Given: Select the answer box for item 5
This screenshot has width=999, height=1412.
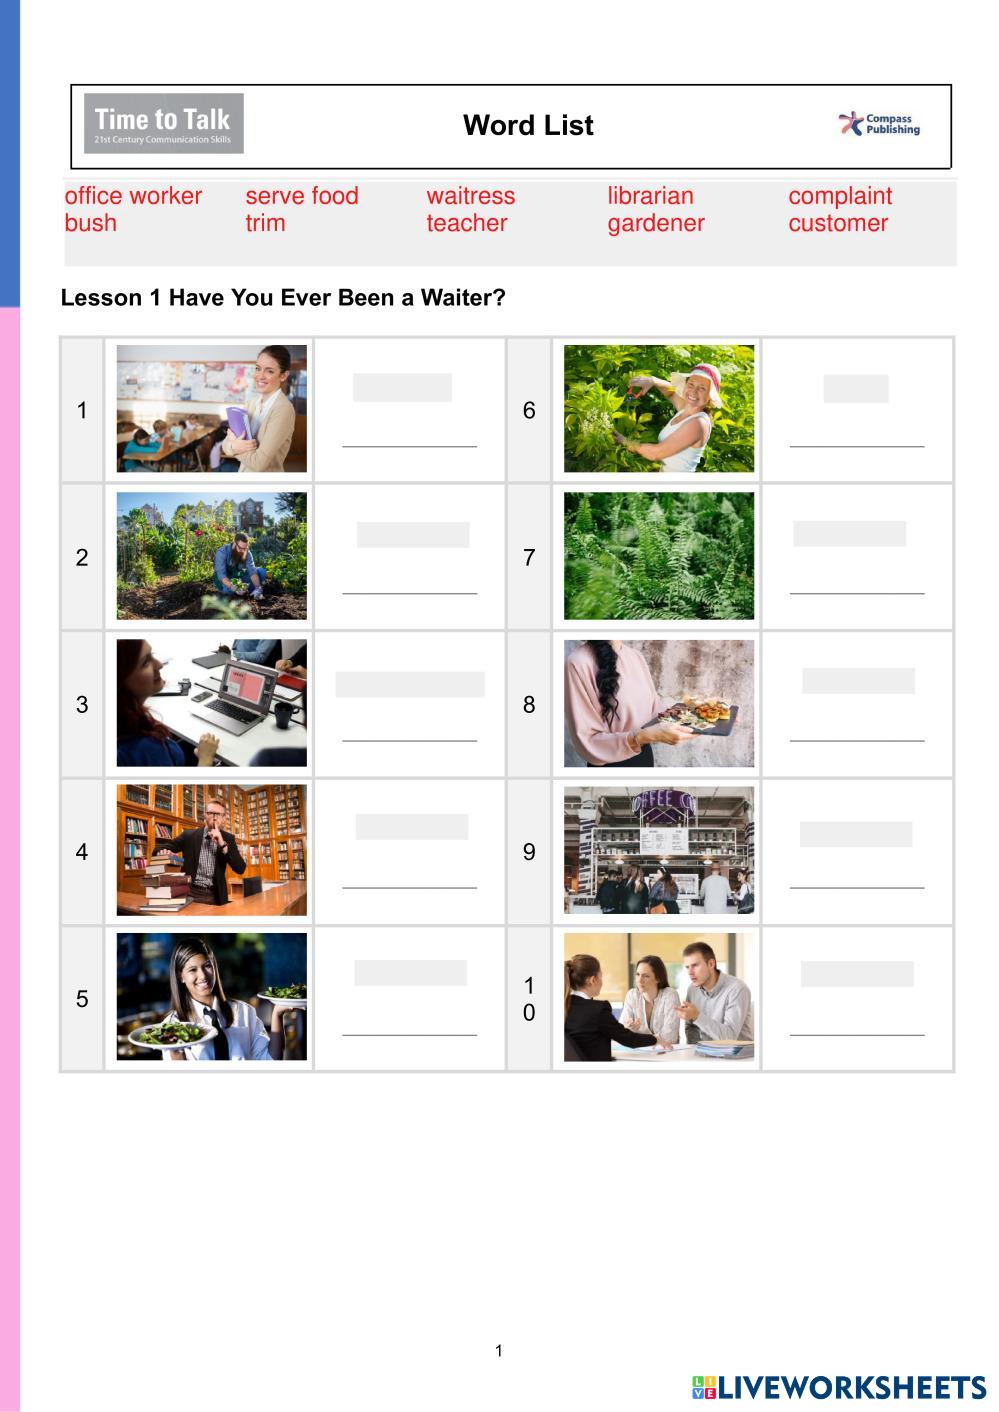Looking at the screenshot, I should (x=411, y=973).
